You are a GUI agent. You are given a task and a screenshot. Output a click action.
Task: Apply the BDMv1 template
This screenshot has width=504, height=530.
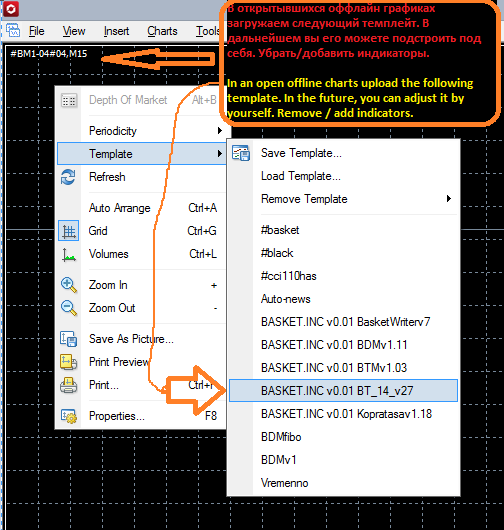[x=343, y=460]
